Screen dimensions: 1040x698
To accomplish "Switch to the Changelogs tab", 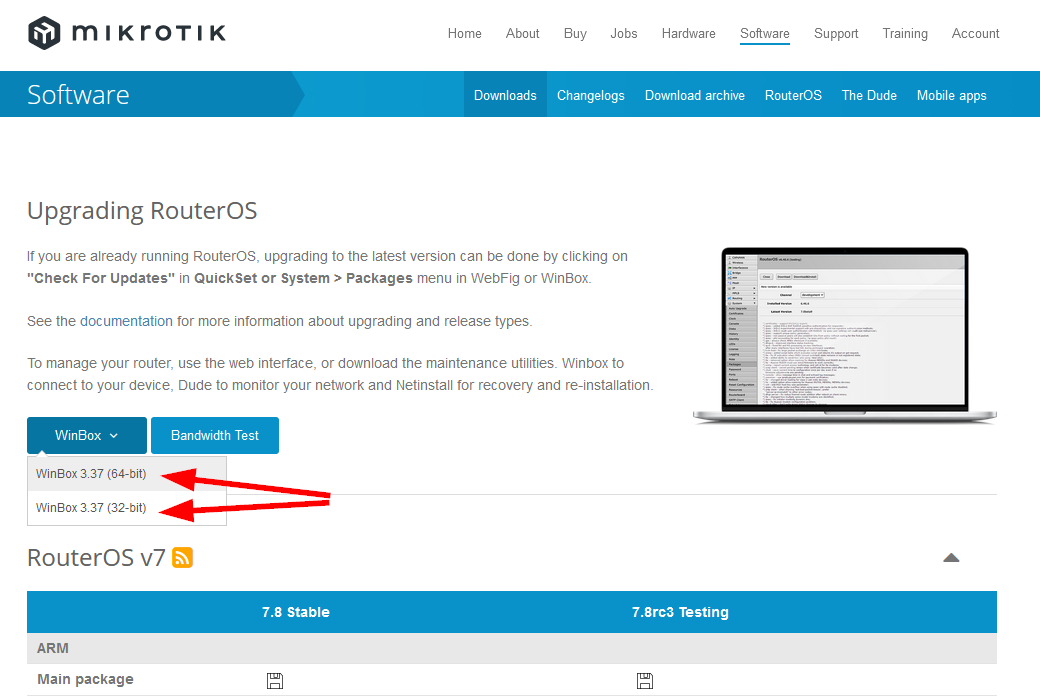I will pyautogui.click(x=590, y=95).
